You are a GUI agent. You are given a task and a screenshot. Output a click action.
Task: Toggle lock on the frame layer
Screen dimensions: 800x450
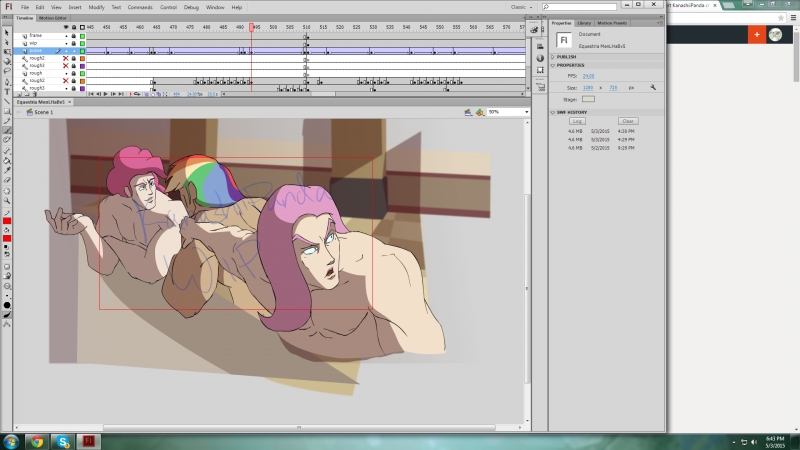click(75, 35)
